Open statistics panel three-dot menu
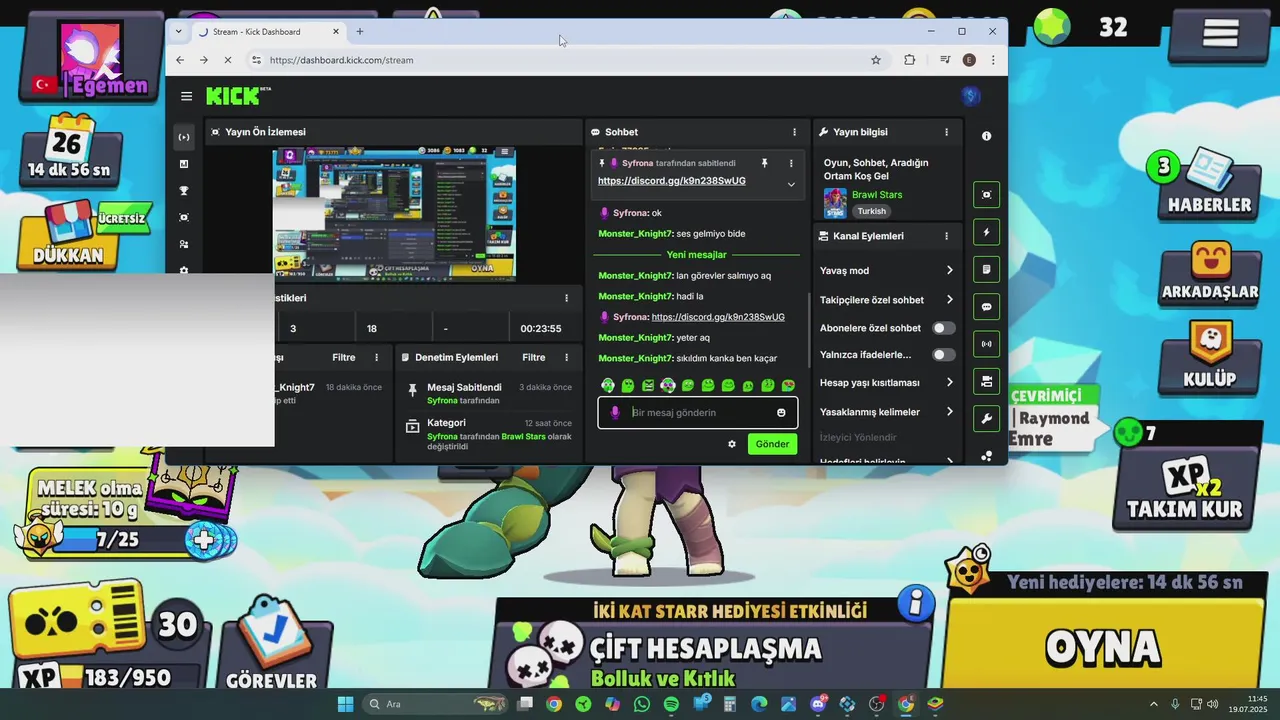Image resolution: width=1280 pixels, height=720 pixels. (x=566, y=298)
